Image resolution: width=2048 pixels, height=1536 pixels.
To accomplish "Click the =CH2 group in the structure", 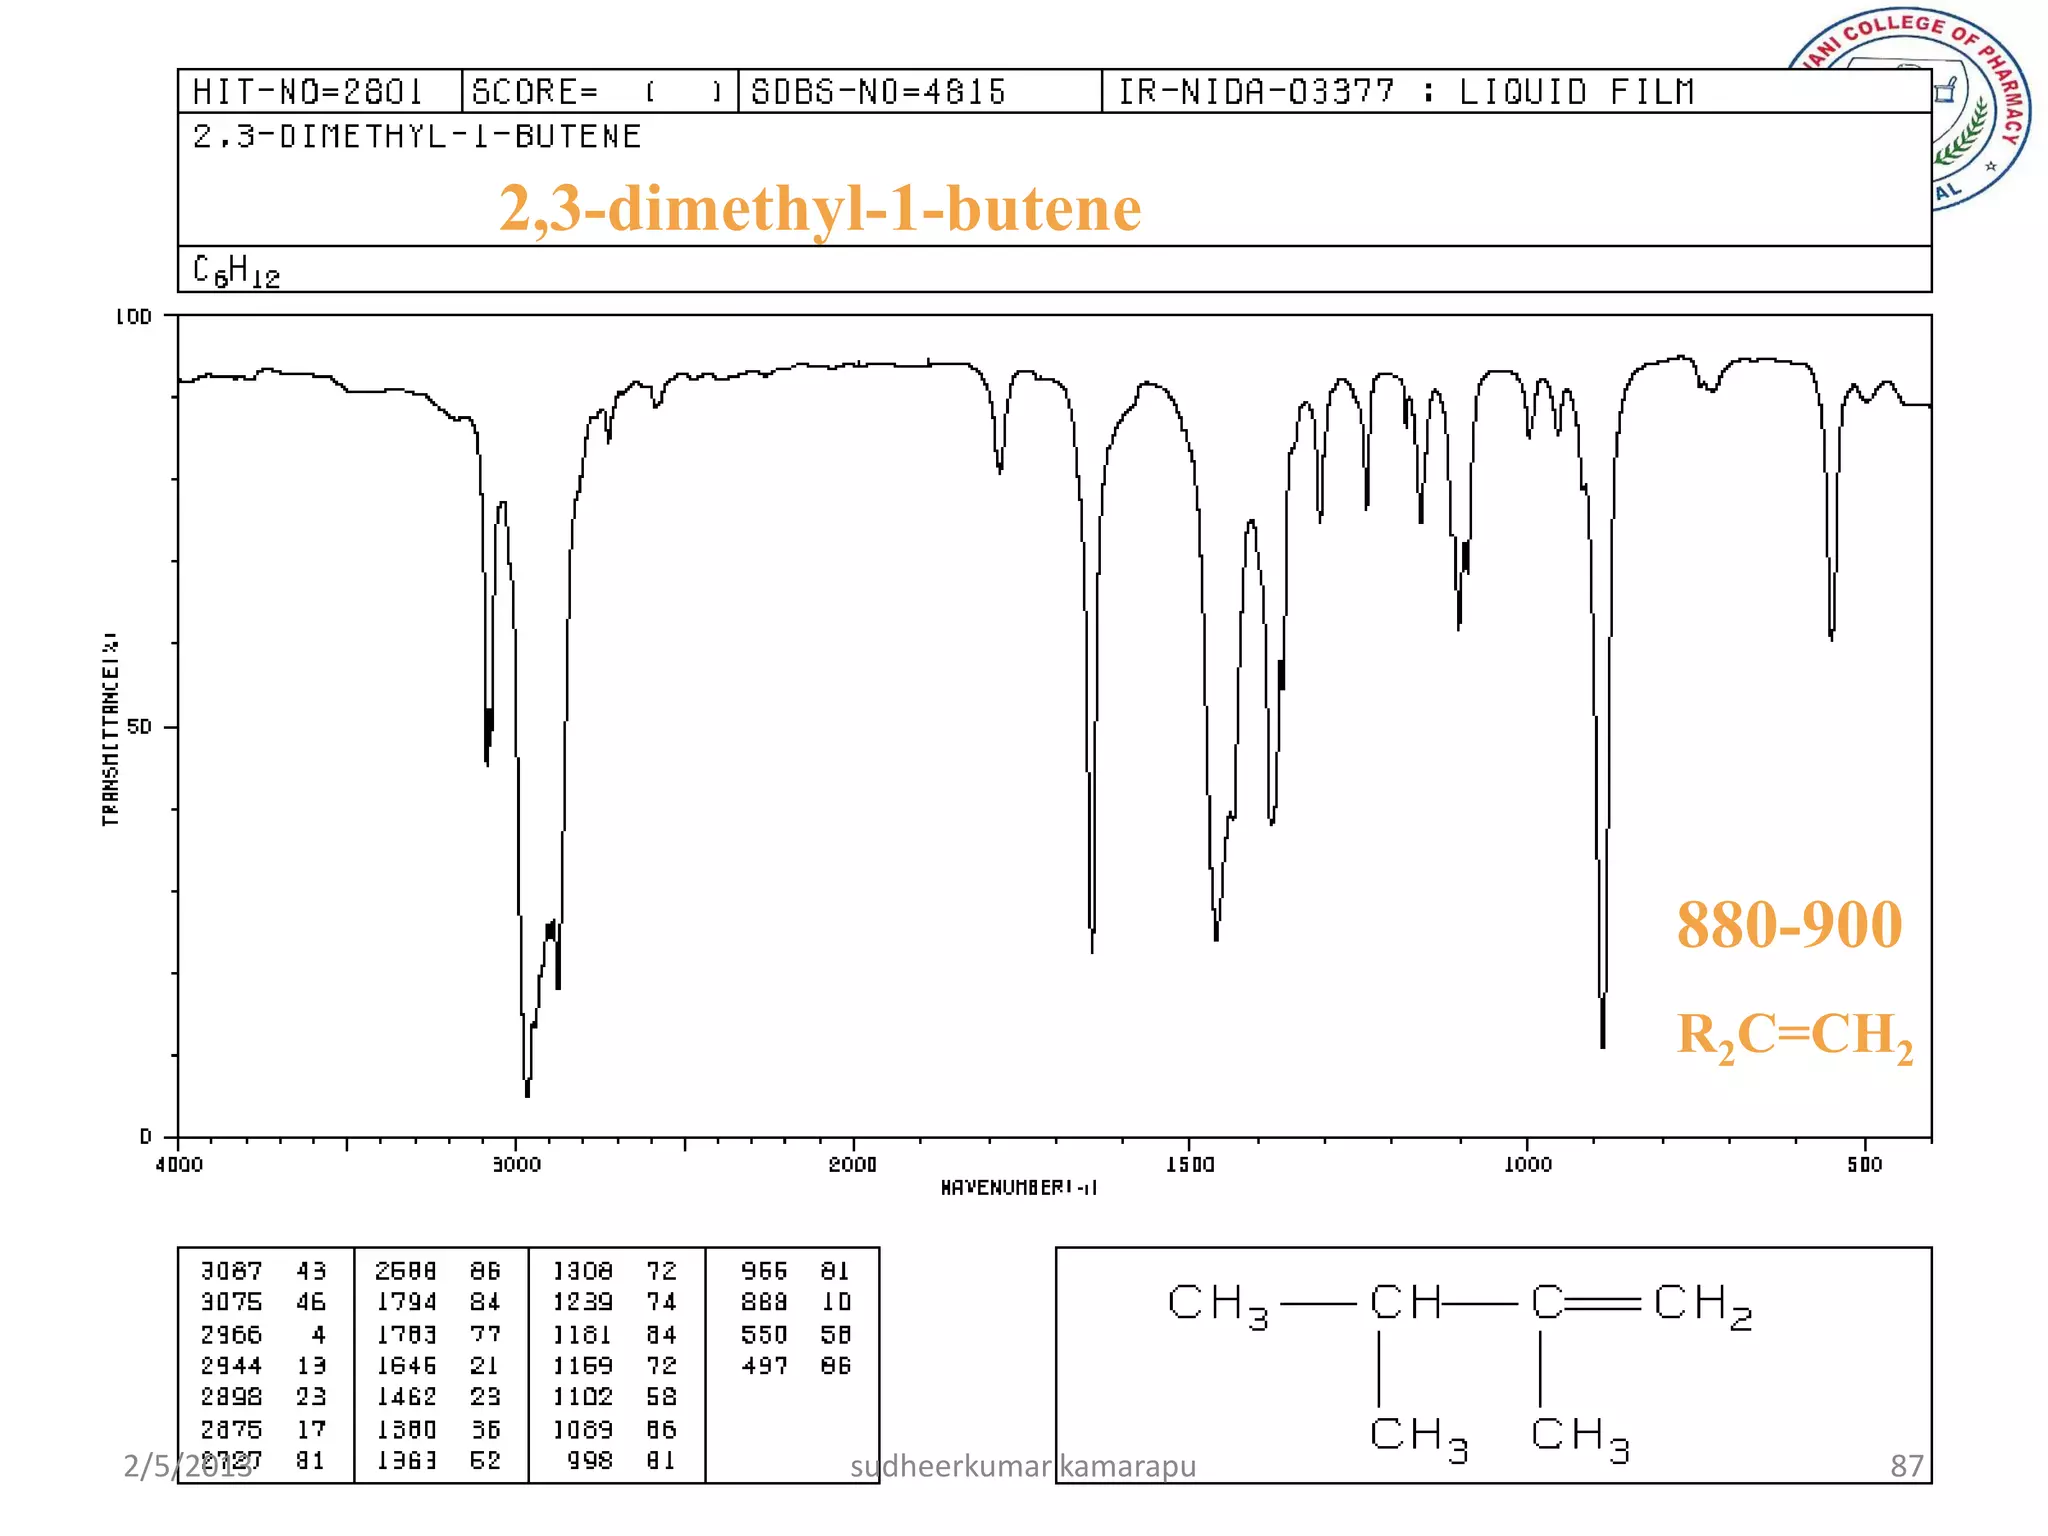I will (x=1702, y=1305).
